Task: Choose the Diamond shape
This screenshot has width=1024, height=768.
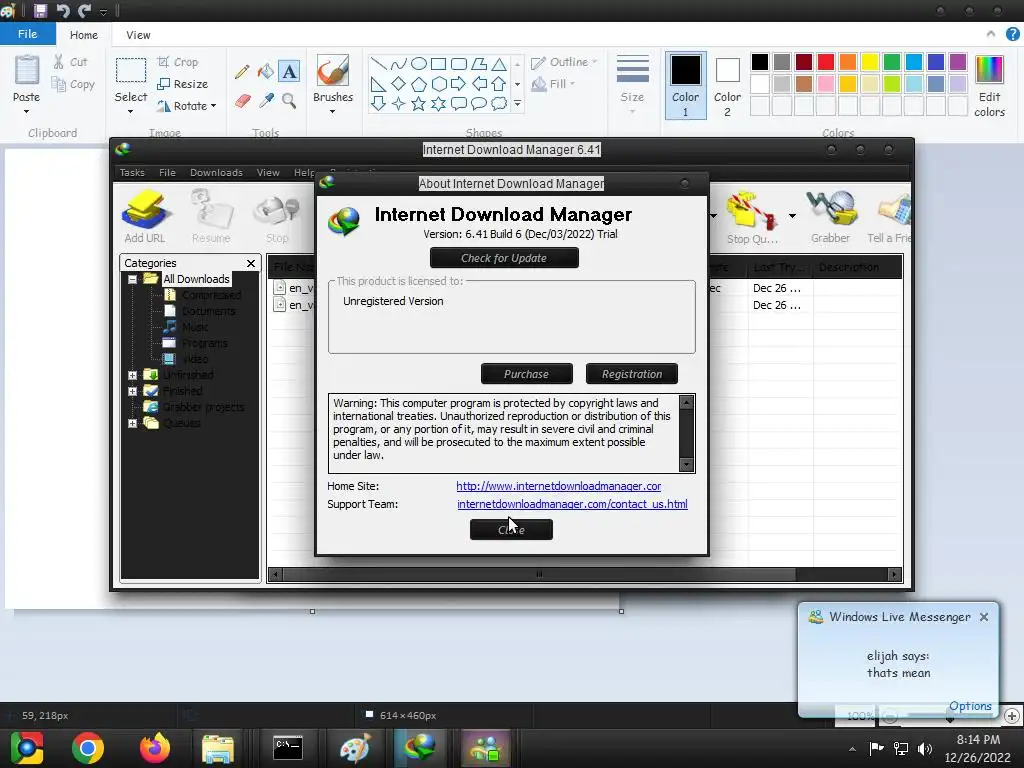Action: (398, 84)
